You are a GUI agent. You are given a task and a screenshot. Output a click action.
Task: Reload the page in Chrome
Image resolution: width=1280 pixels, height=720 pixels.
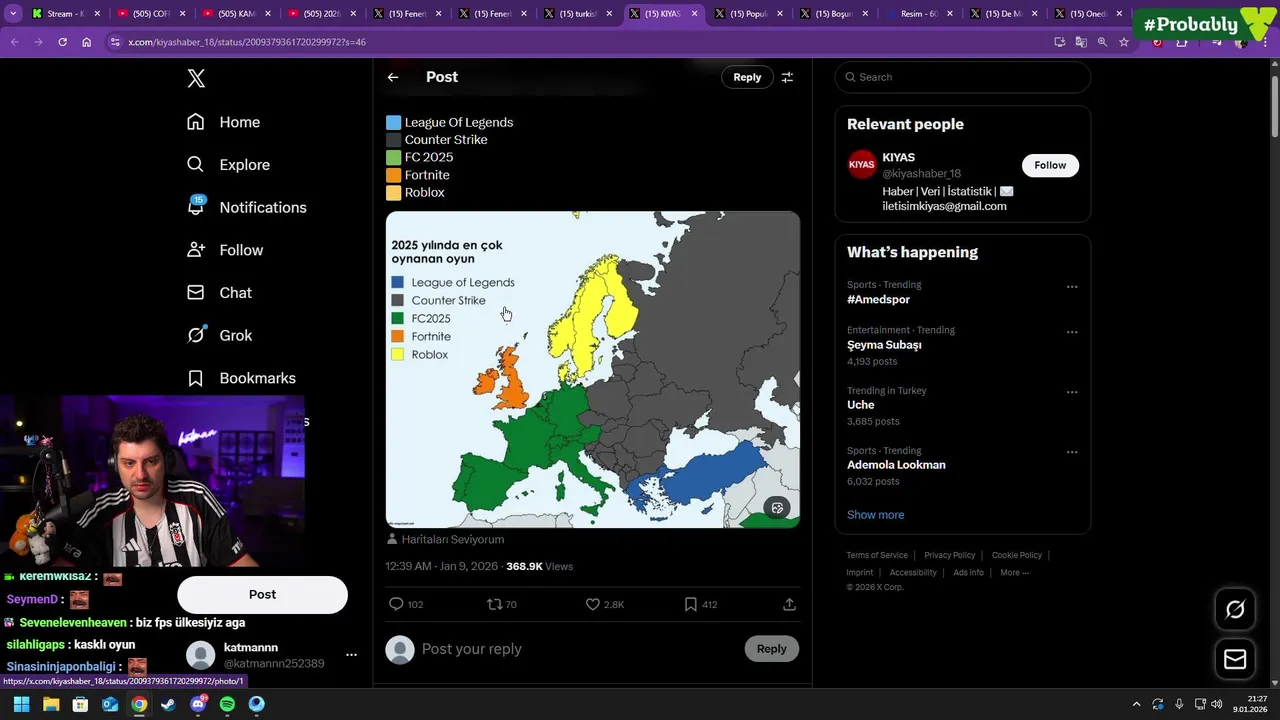[x=62, y=42]
